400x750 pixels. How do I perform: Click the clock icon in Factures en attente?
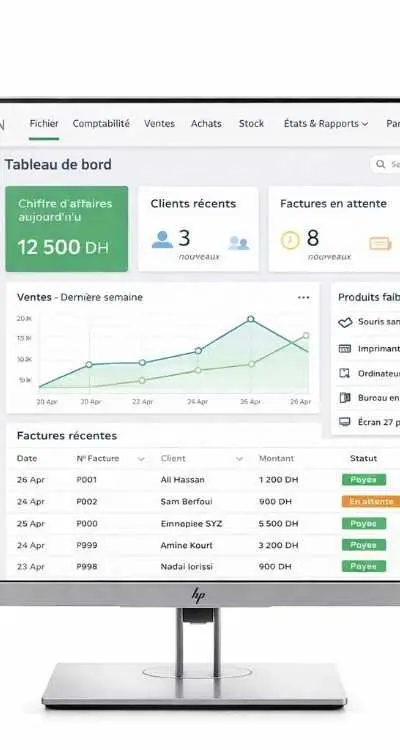290,240
